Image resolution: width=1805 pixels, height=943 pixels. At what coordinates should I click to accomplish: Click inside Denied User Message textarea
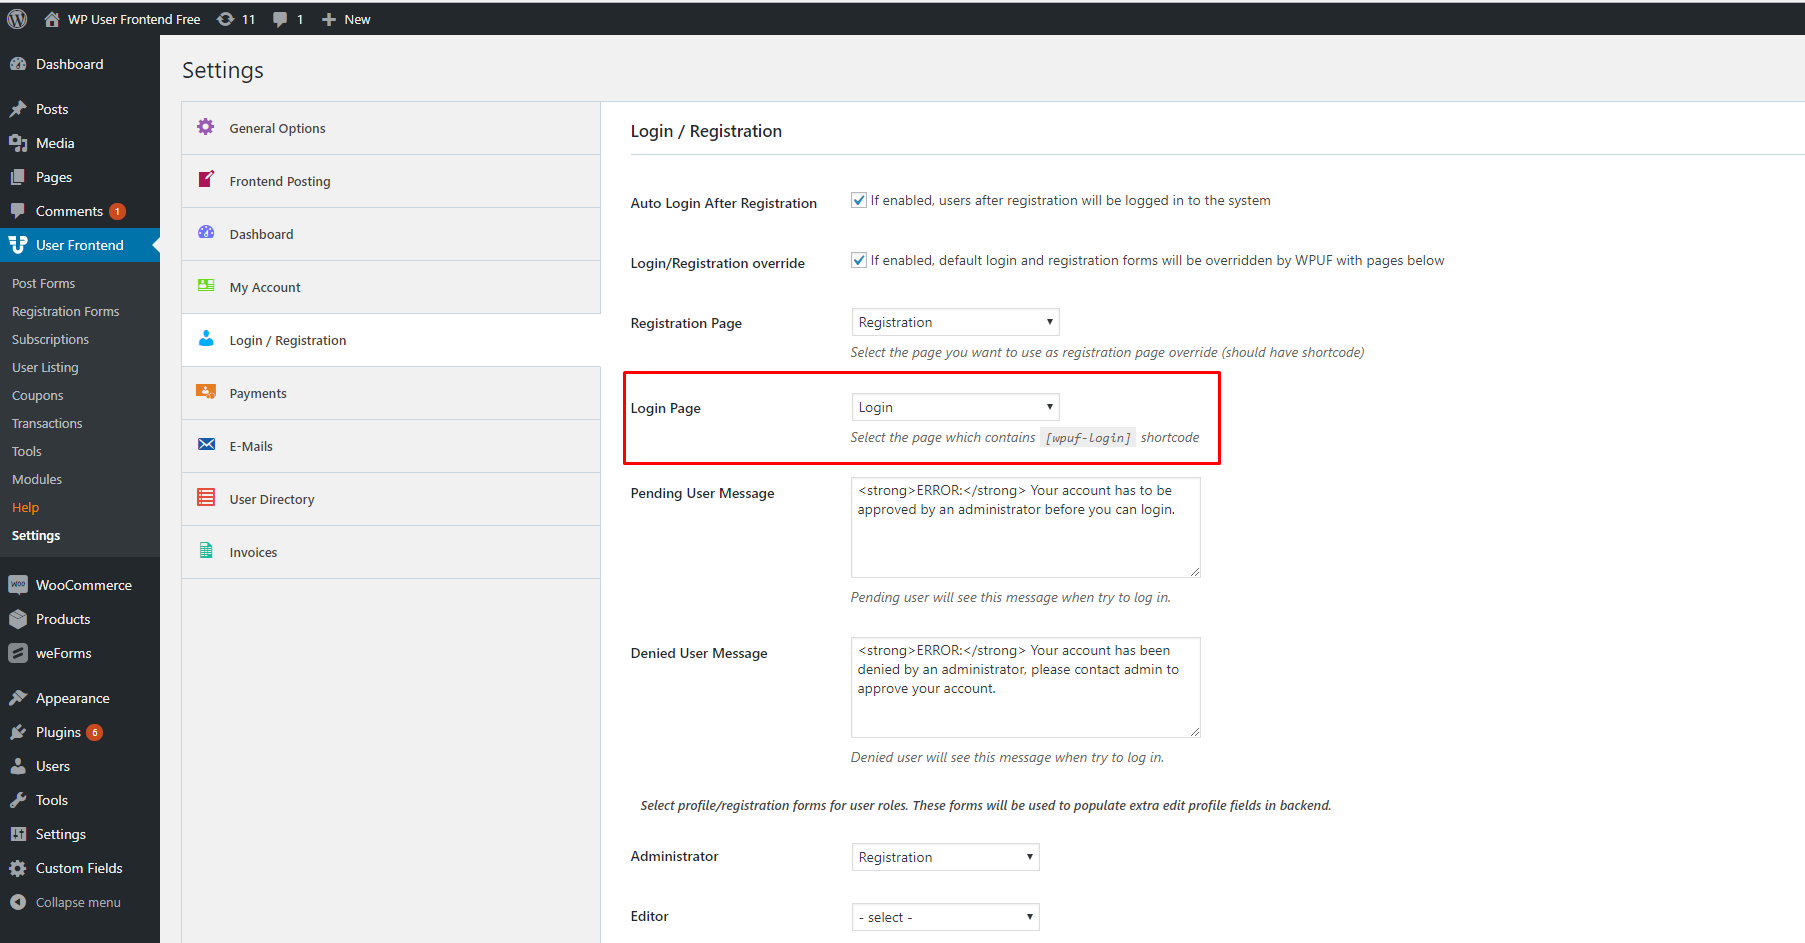(1025, 687)
